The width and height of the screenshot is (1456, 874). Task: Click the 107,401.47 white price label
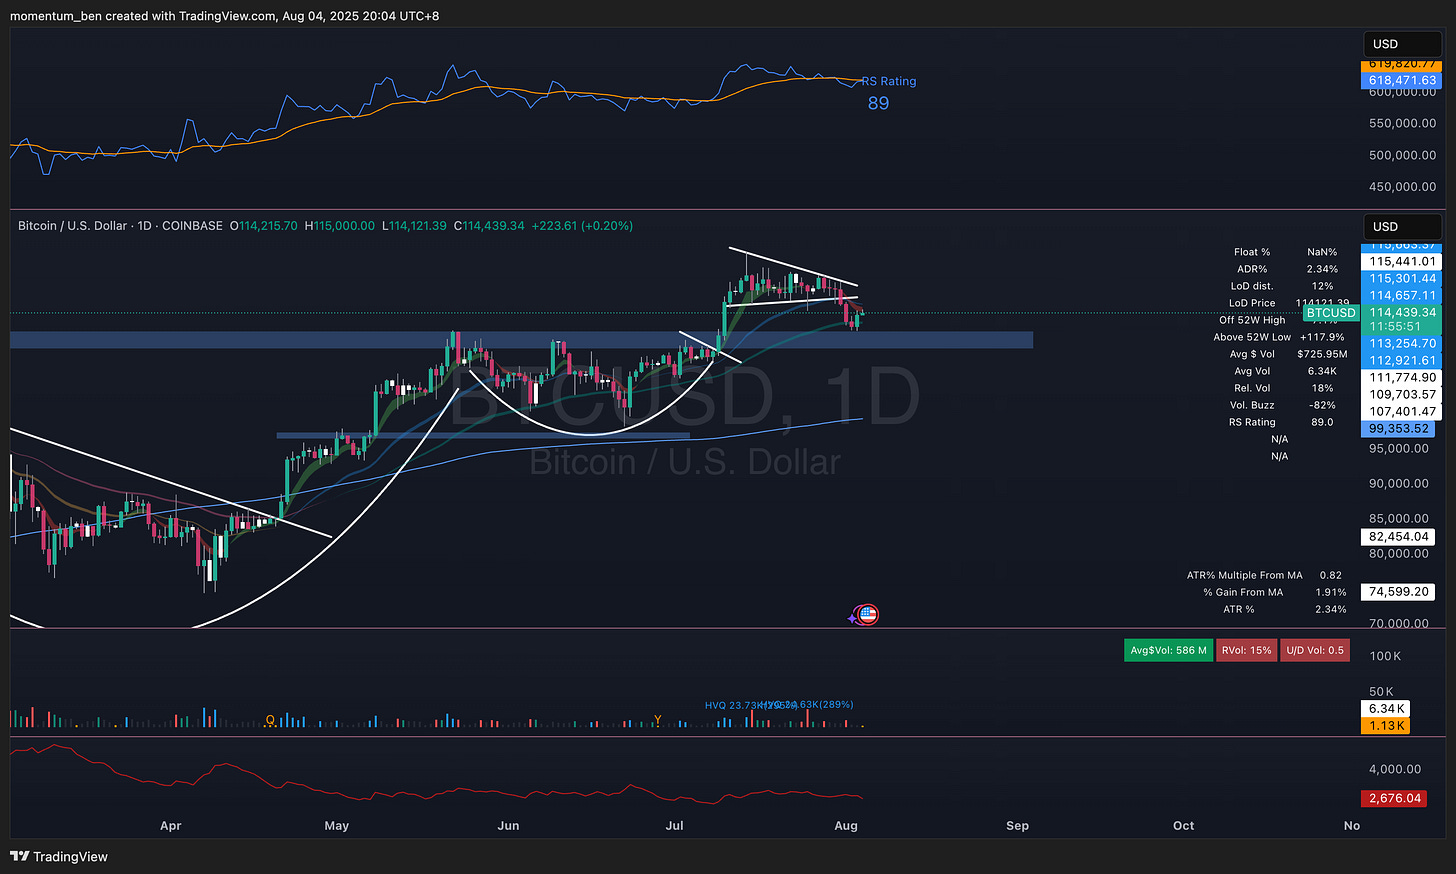click(1402, 411)
